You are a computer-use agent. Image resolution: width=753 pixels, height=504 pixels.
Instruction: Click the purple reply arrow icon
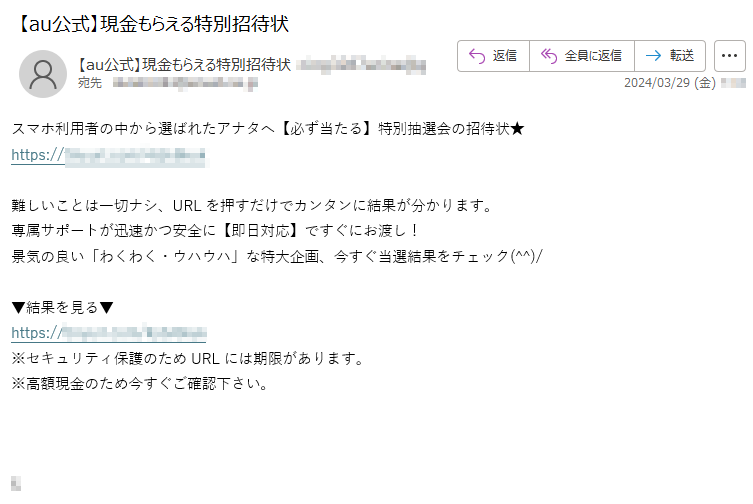[x=477, y=56]
